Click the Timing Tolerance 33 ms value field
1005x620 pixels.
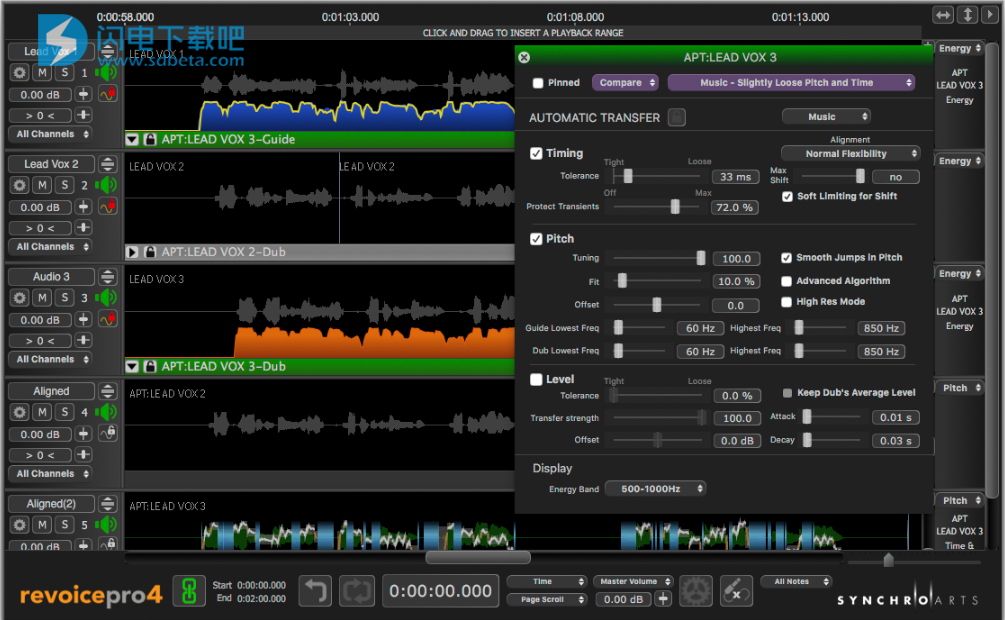tap(735, 177)
